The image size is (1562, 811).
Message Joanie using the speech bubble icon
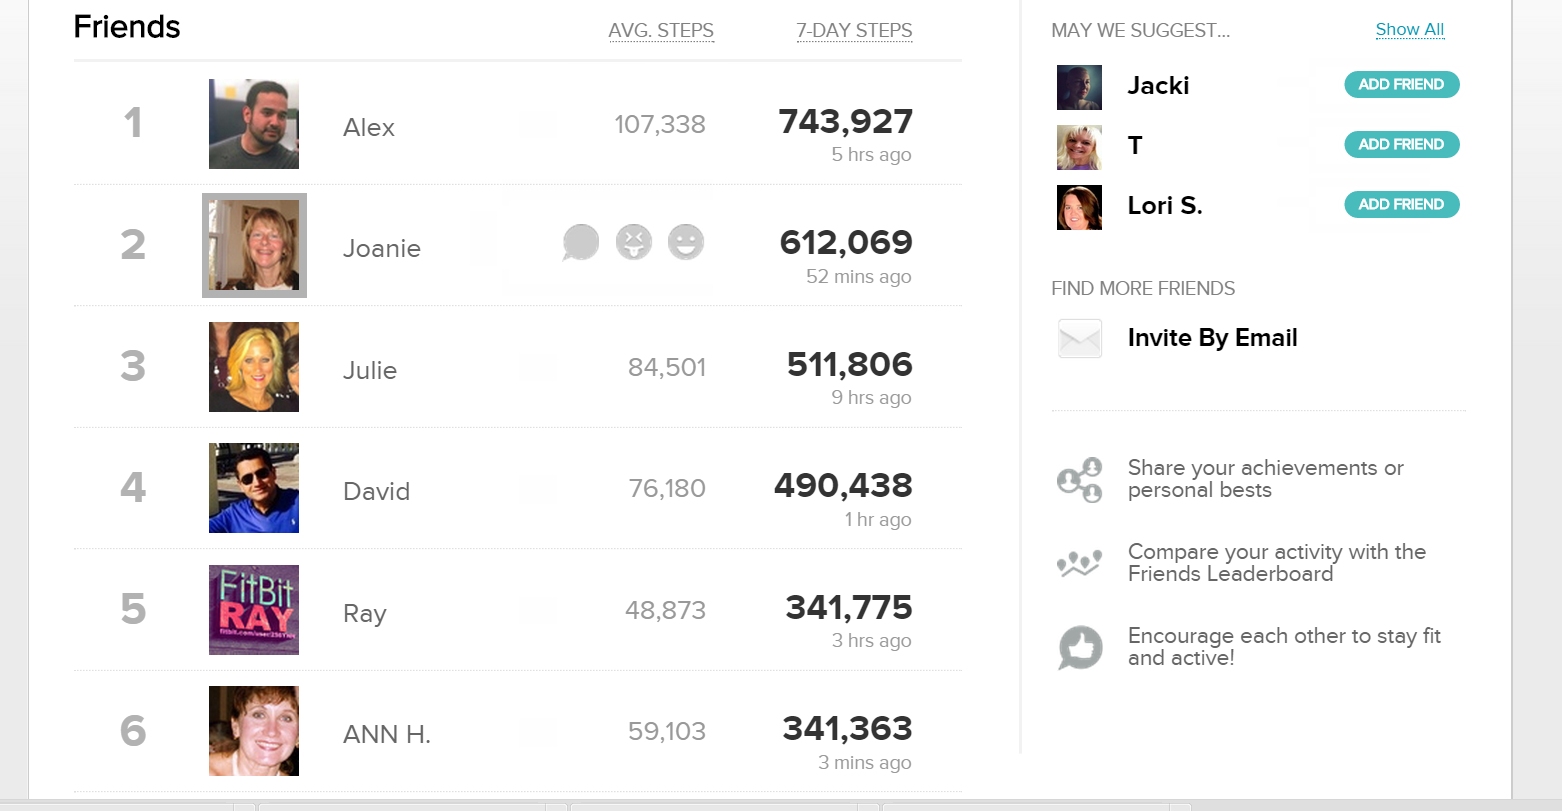point(581,242)
